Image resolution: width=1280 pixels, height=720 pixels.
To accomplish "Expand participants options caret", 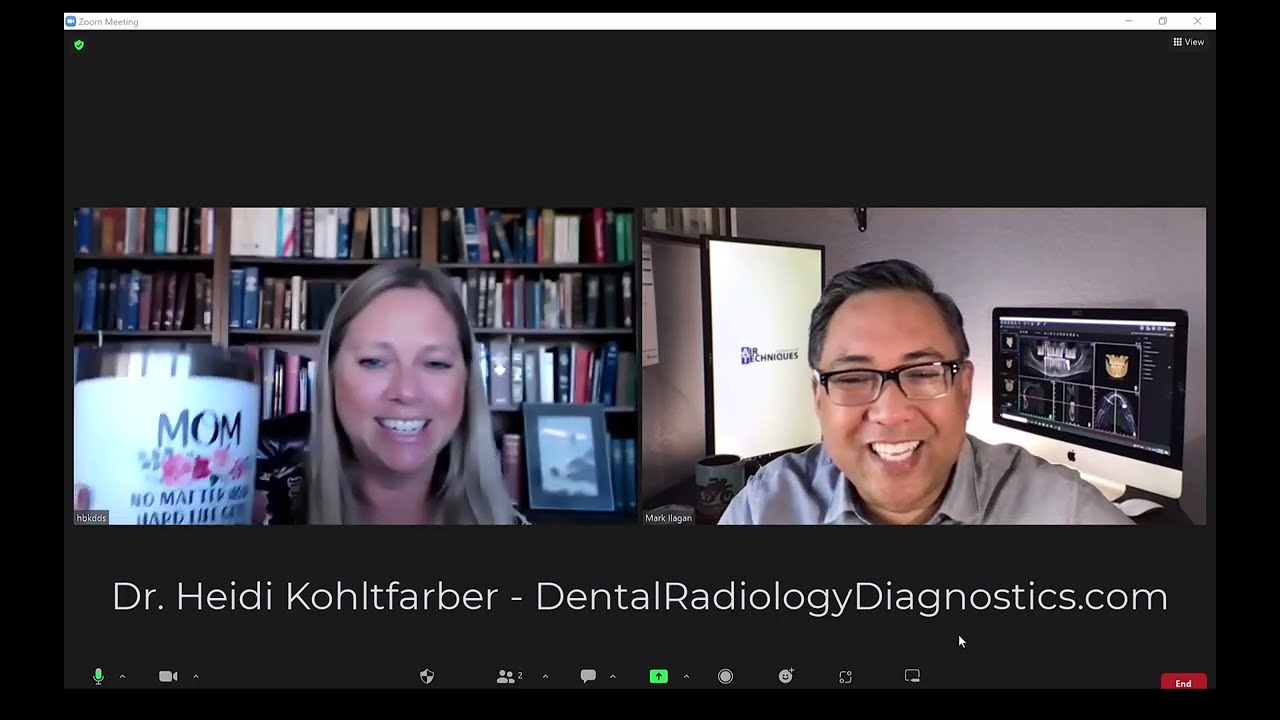I will [x=545, y=677].
